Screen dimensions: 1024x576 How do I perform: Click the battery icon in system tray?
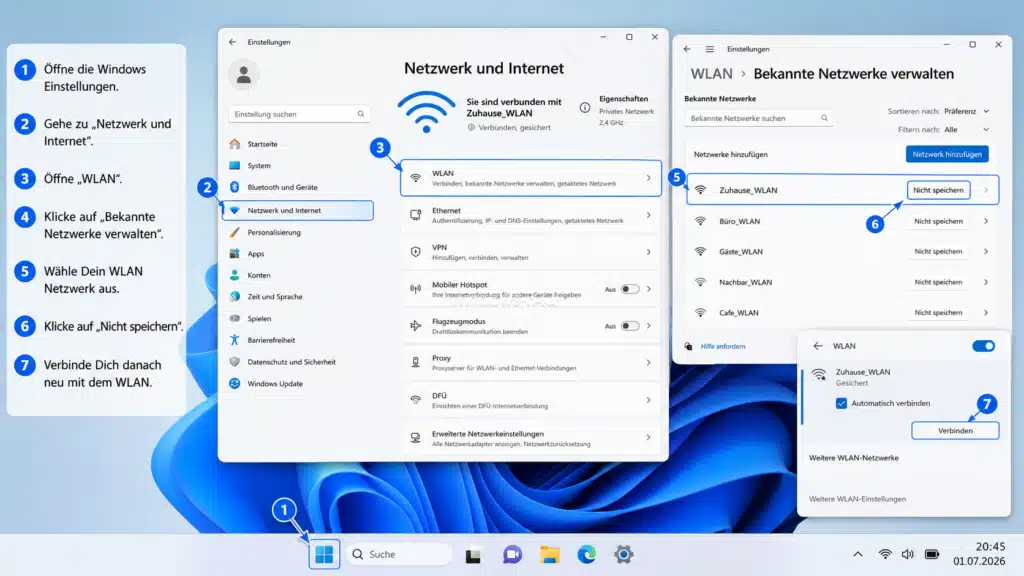pyautogui.click(x=932, y=554)
